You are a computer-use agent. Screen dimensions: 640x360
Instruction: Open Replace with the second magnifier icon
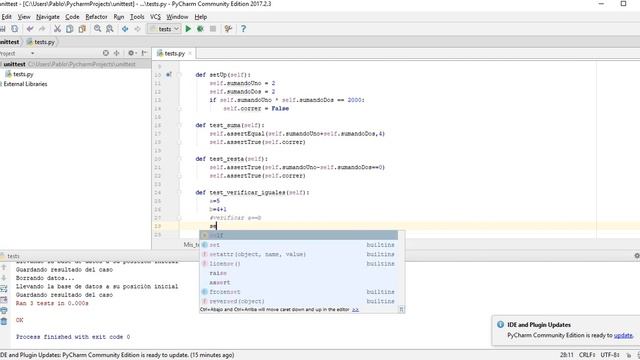coord(110,29)
